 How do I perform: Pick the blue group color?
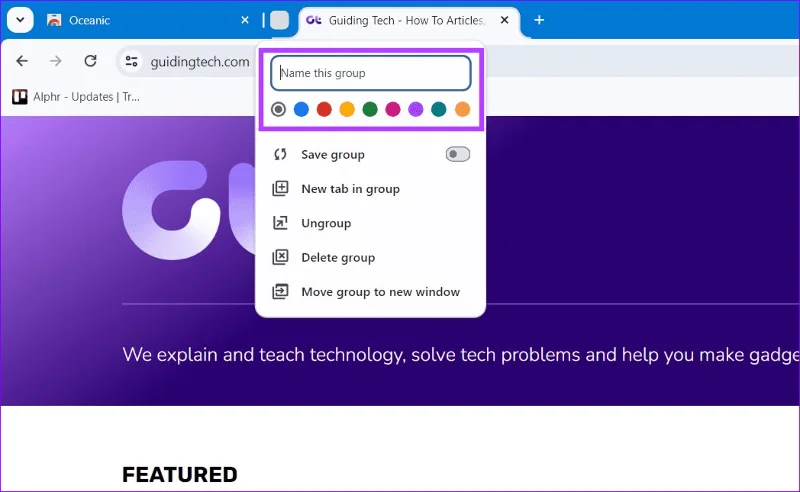(x=301, y=109)
